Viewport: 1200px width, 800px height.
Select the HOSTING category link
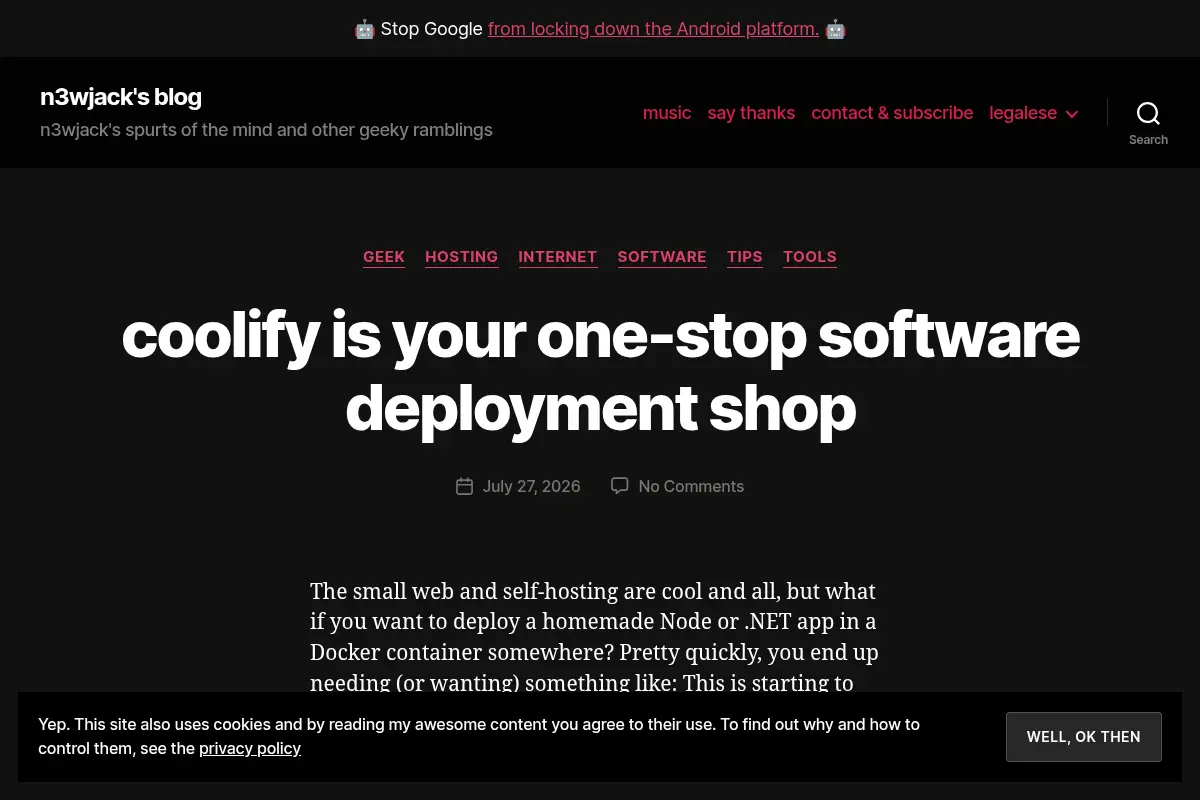461,257
